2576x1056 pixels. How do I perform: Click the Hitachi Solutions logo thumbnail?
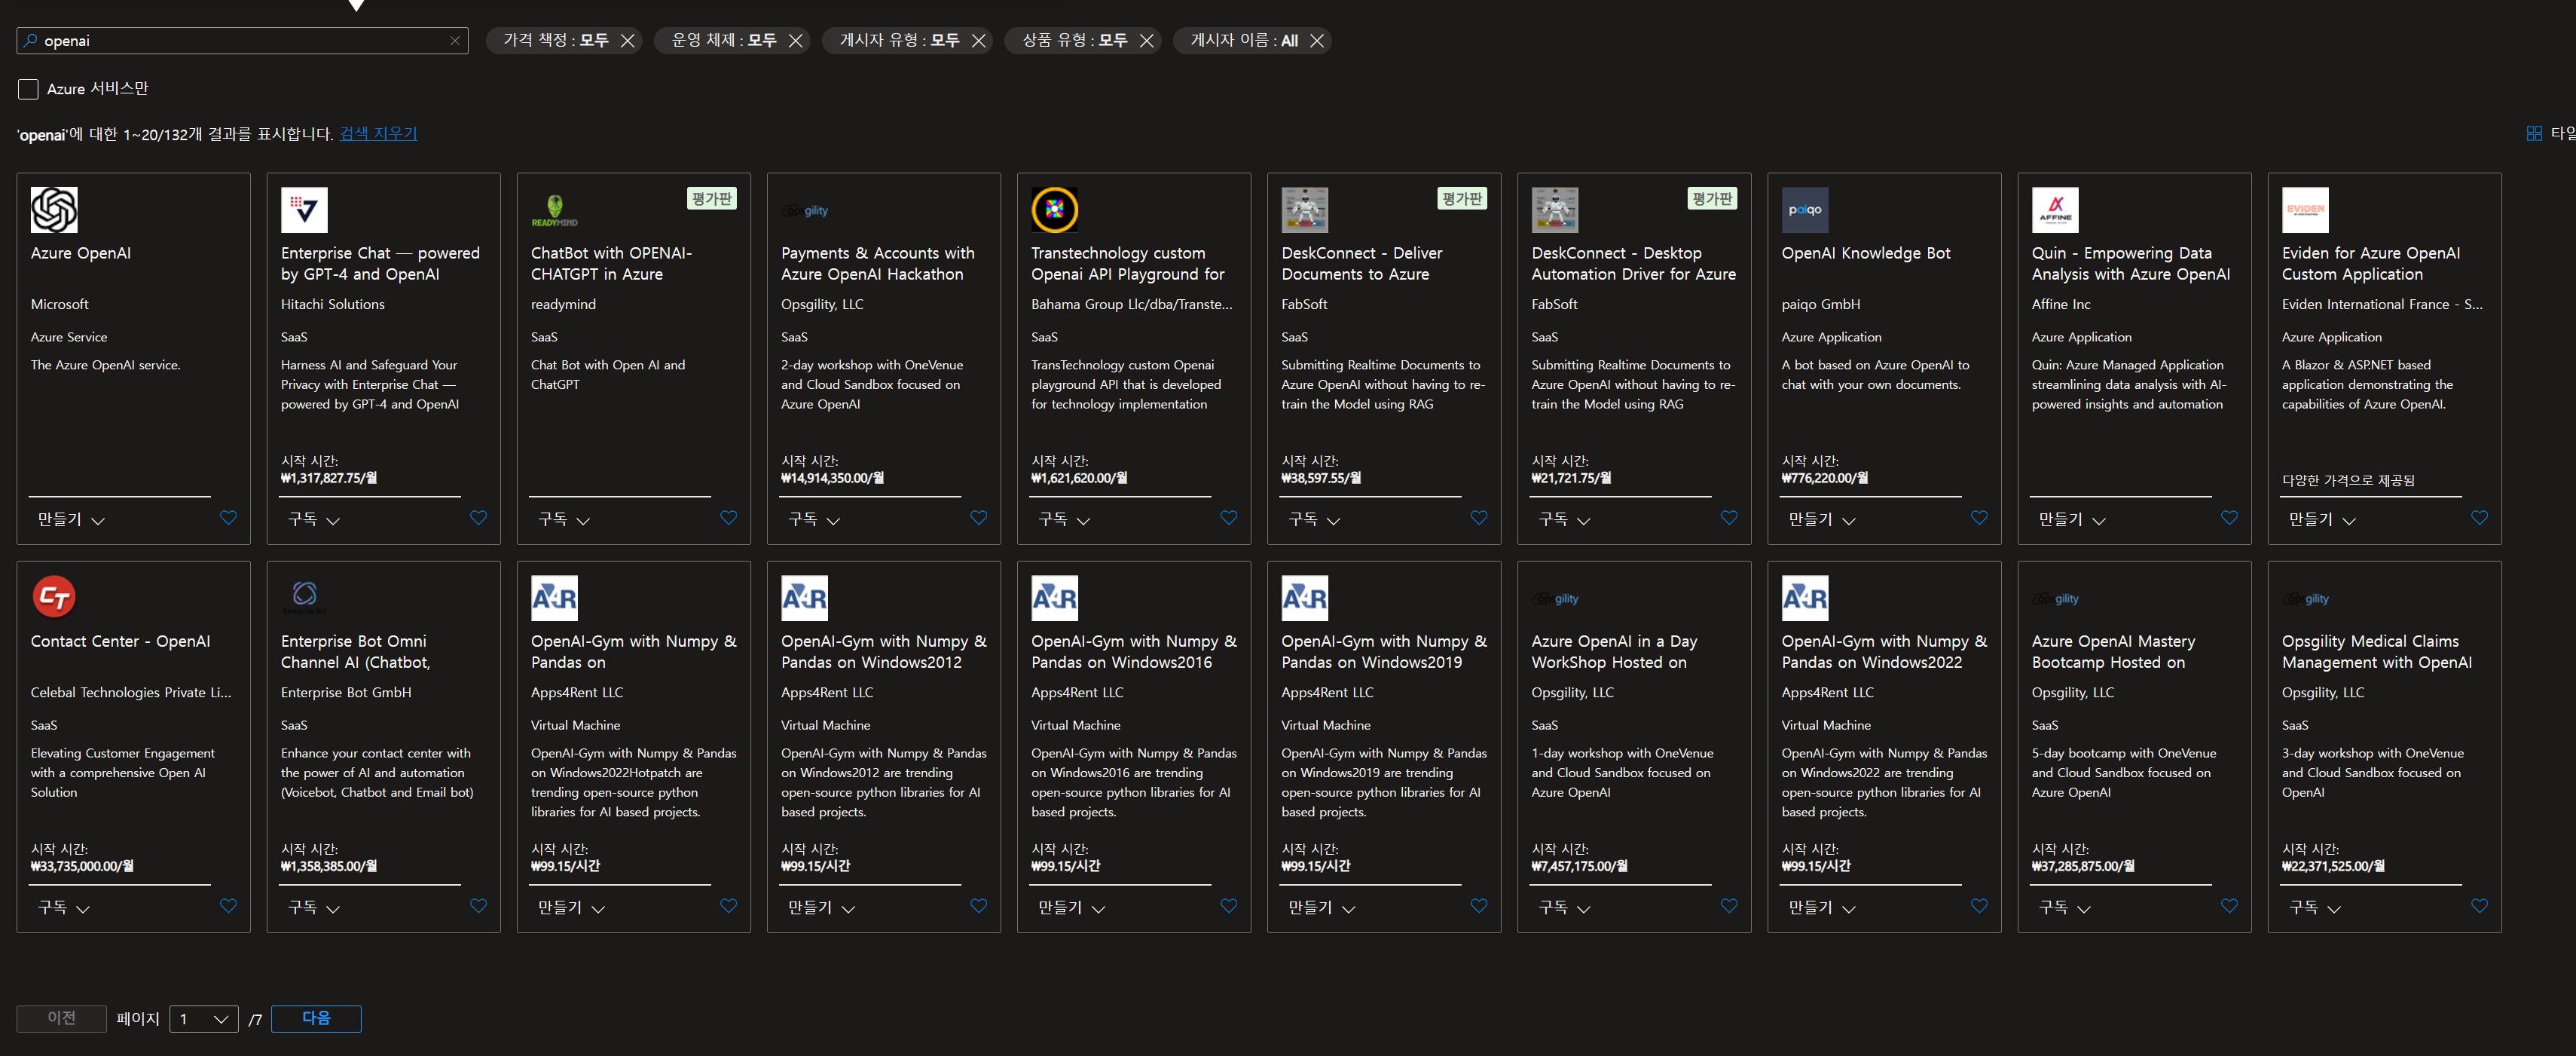[304, 210]
